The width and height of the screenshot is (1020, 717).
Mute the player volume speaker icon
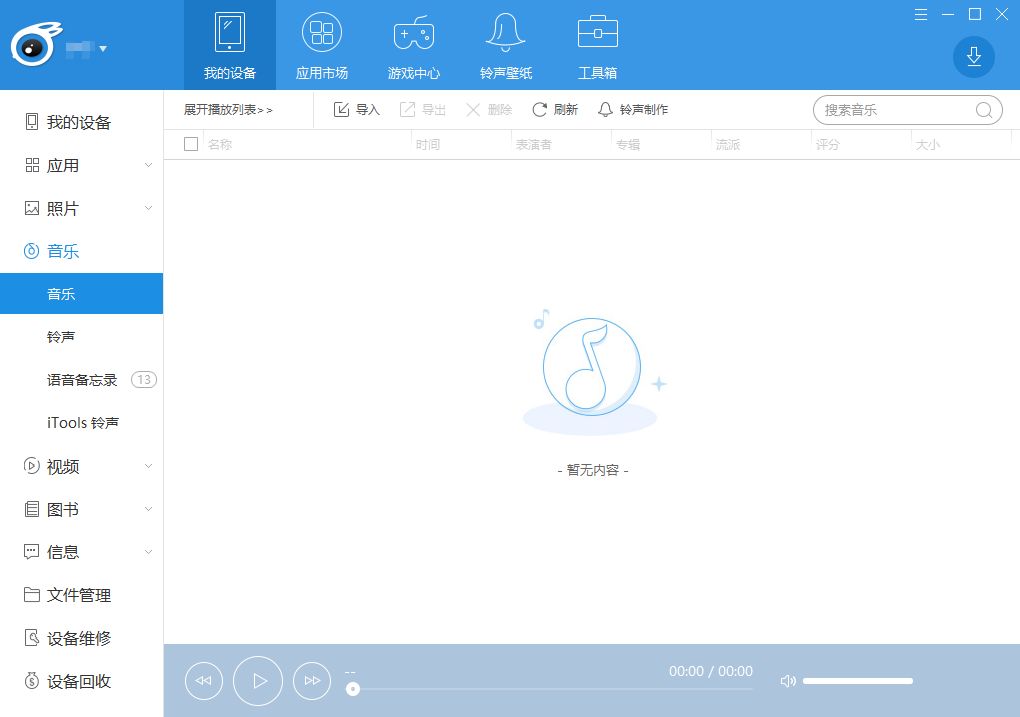click(788, 681)
